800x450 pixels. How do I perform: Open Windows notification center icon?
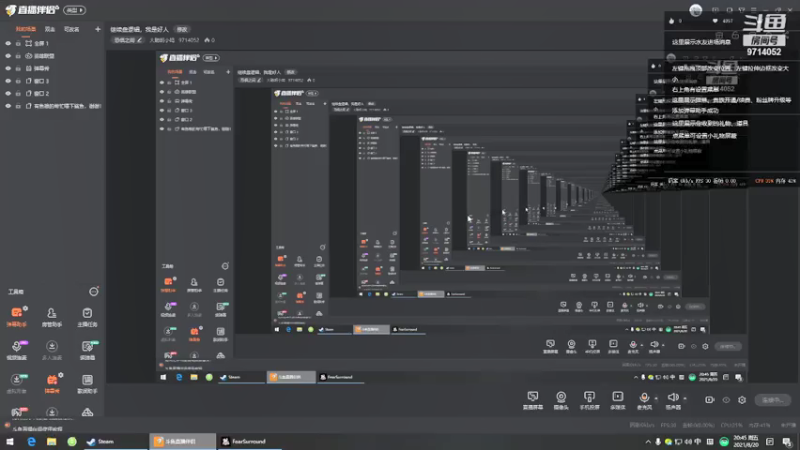point(786,442)
